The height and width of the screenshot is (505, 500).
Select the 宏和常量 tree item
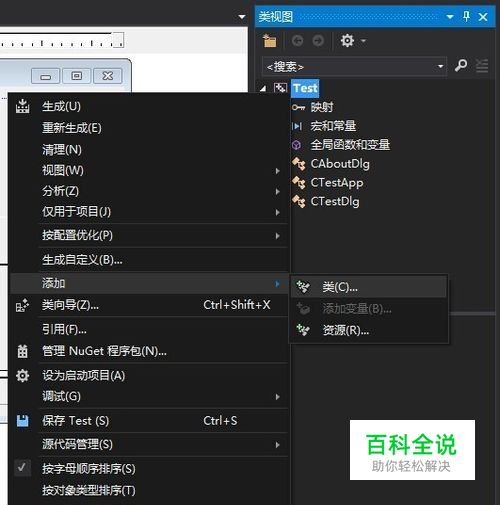point(333,126)
